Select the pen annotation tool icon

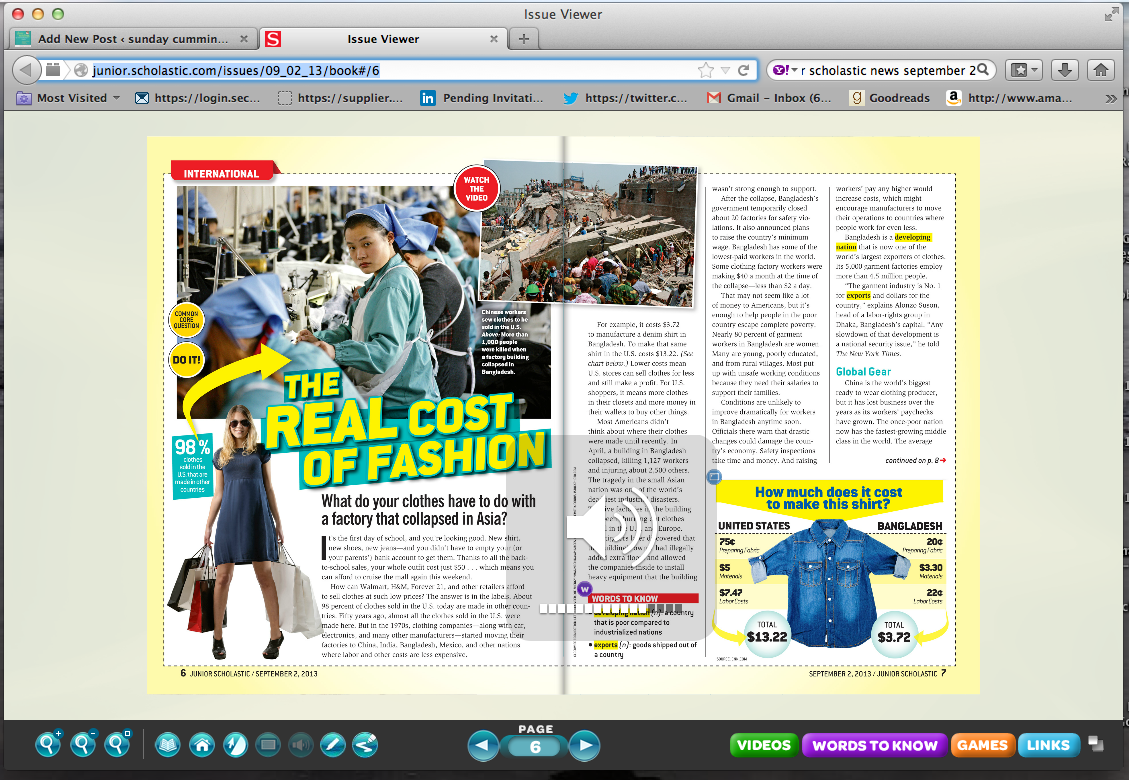332,745
